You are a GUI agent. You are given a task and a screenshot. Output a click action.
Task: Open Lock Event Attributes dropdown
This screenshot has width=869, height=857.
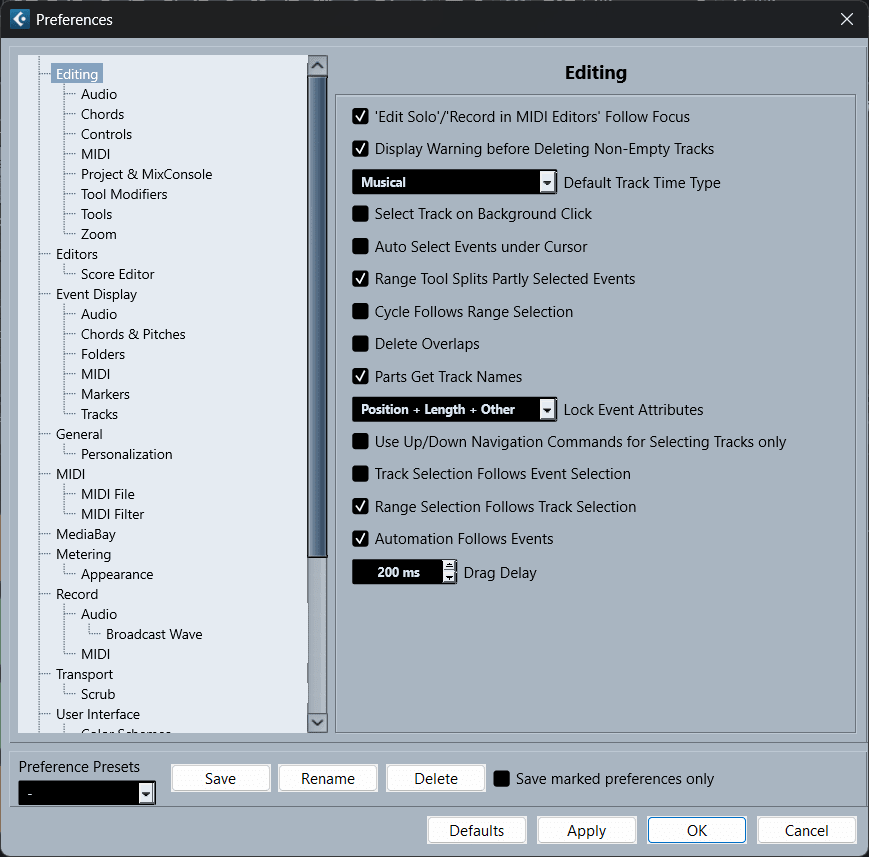pyautogui.click(x=547, y=409)
